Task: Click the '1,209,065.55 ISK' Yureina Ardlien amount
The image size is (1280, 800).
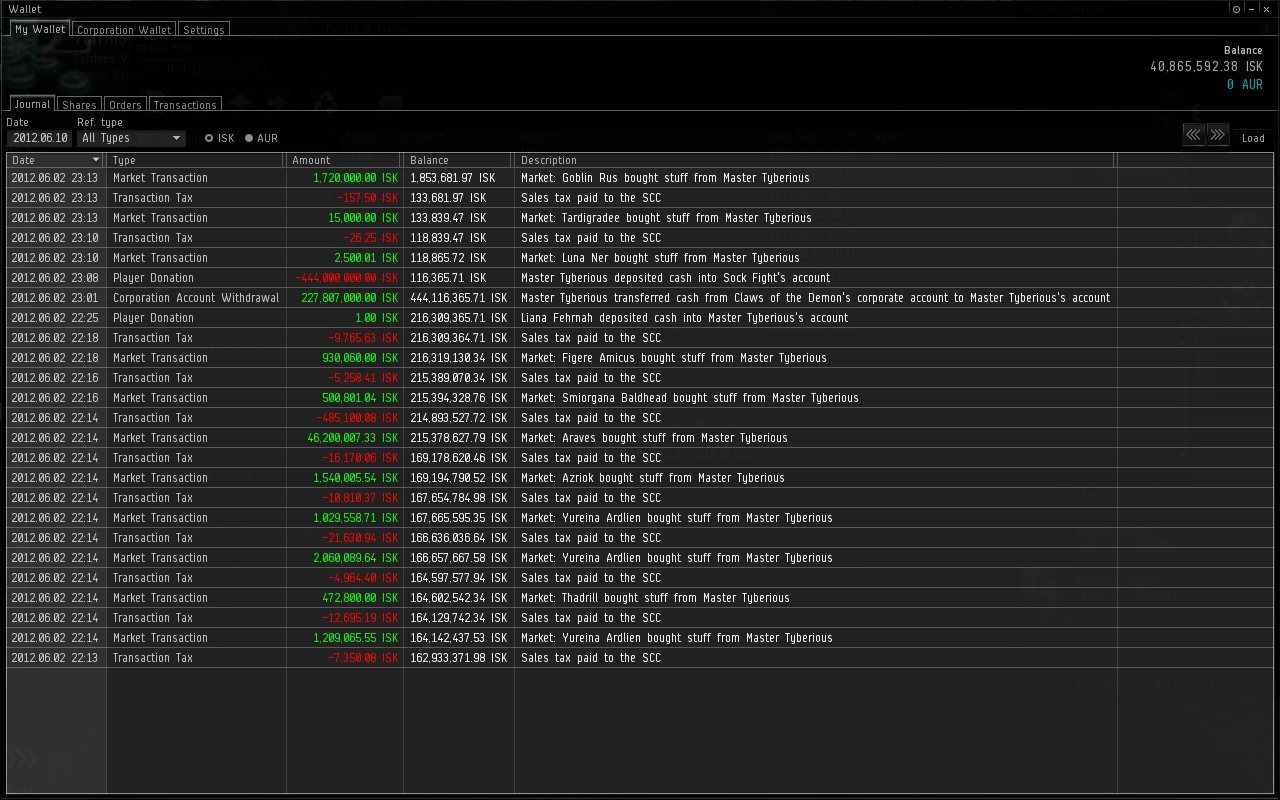Action: coord(355,638)
